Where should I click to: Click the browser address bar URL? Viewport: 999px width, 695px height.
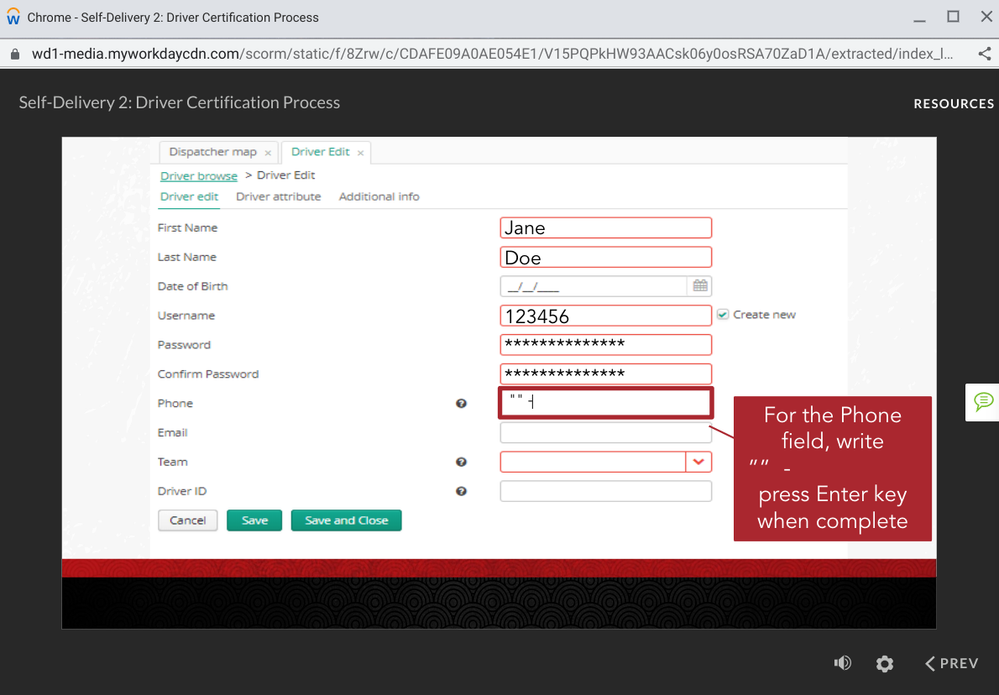[x=492, y=54]
